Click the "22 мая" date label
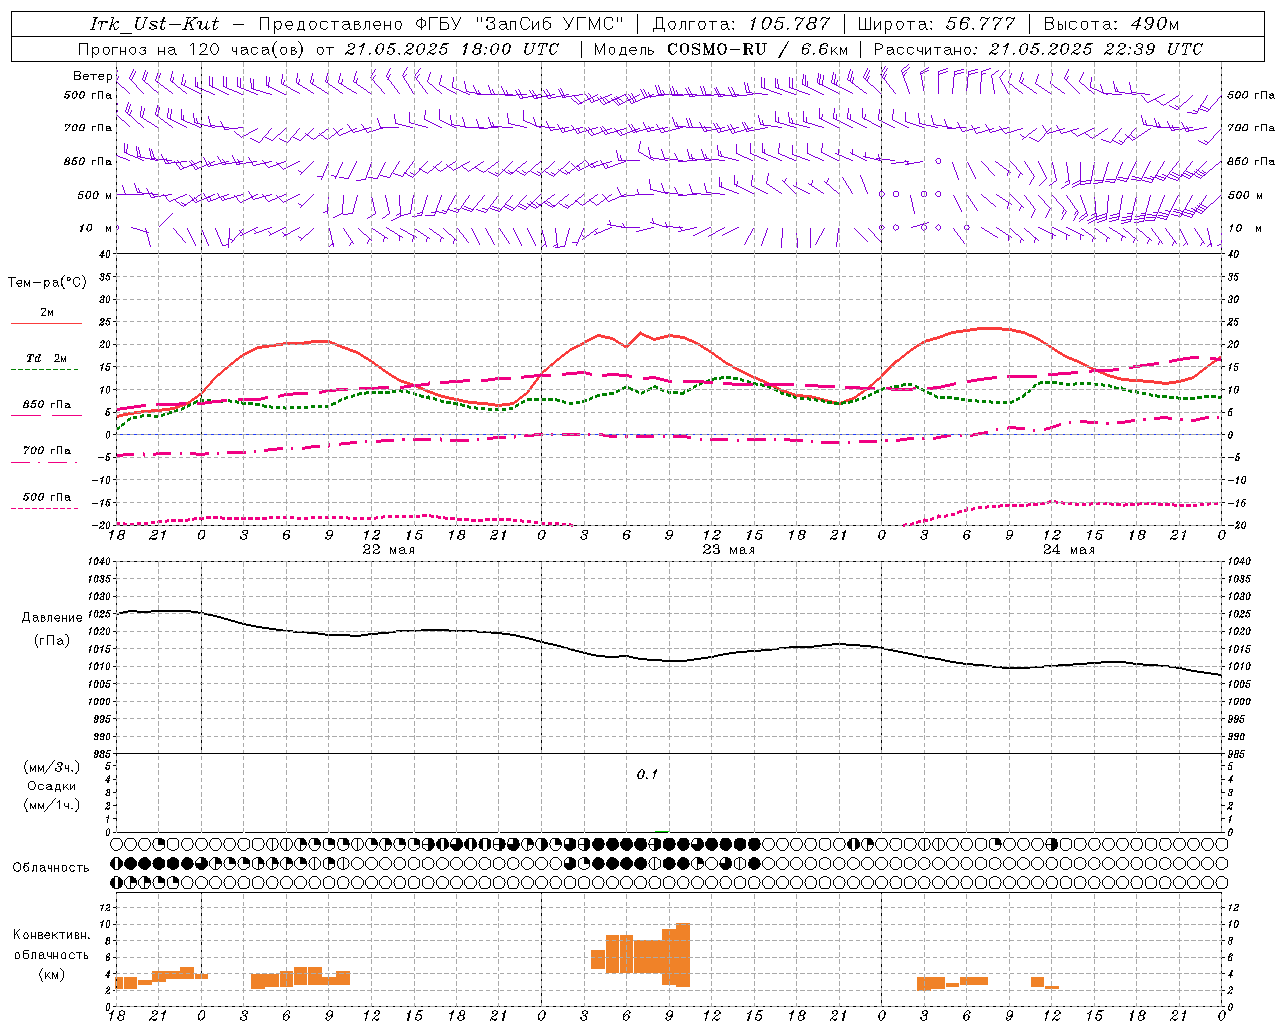 click(x=388, y=550)
